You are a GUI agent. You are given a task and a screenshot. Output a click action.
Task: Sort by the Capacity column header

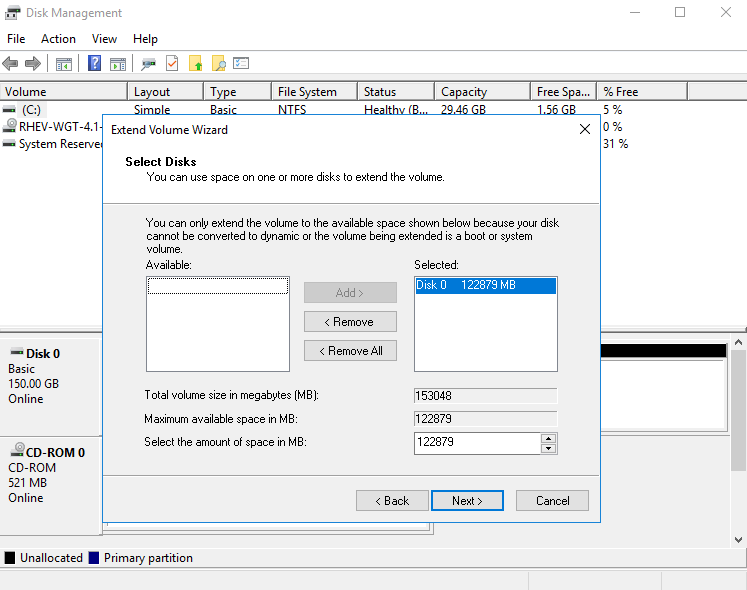pos(481,92)
